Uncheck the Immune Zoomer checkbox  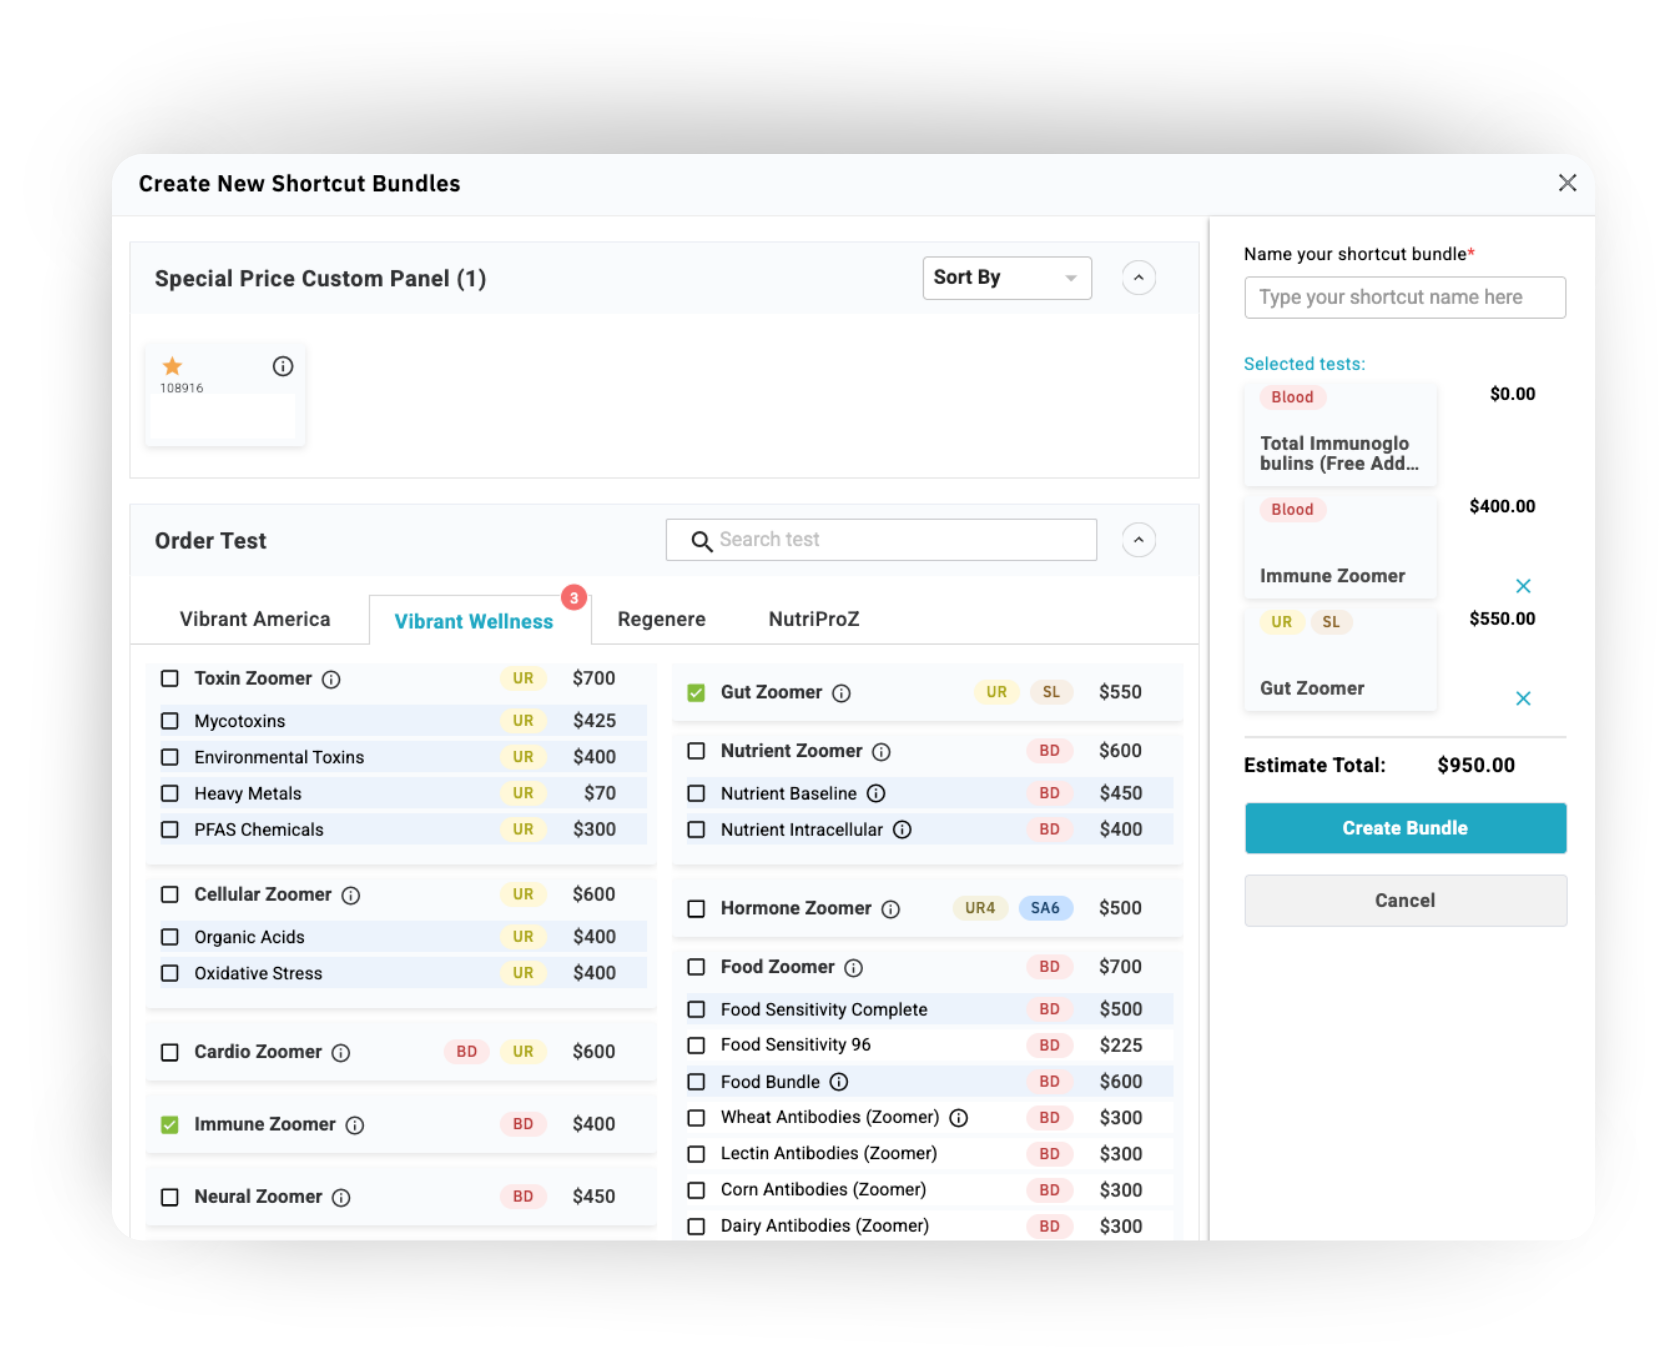coord(170,1125)
